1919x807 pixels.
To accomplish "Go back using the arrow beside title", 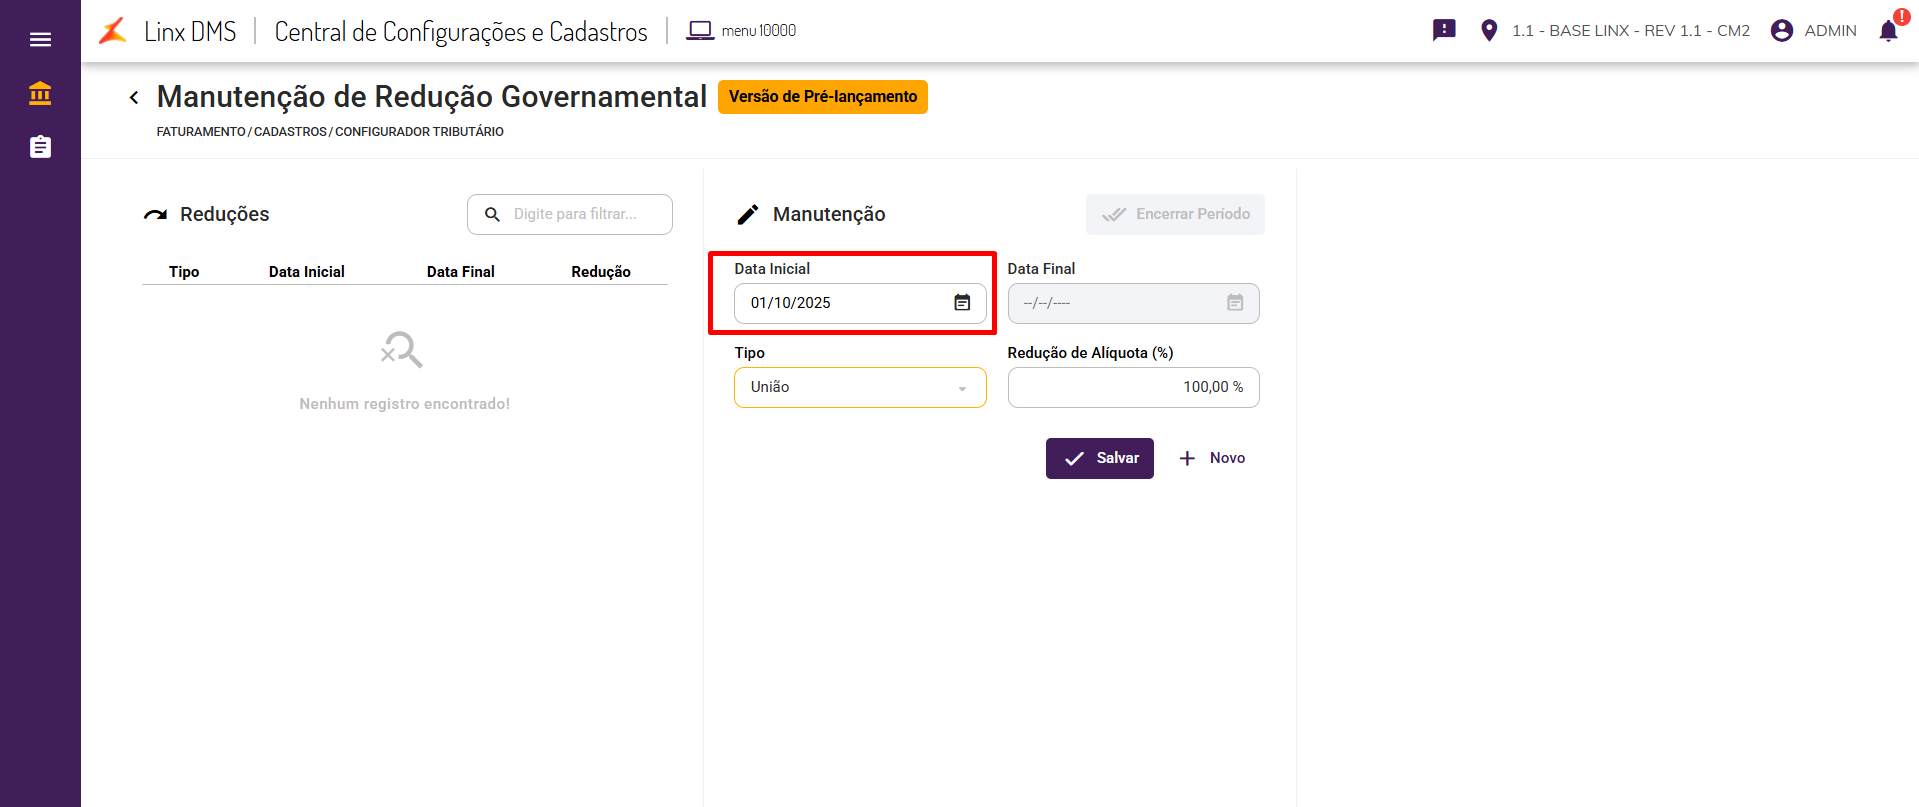I will (x=134, y=97).
